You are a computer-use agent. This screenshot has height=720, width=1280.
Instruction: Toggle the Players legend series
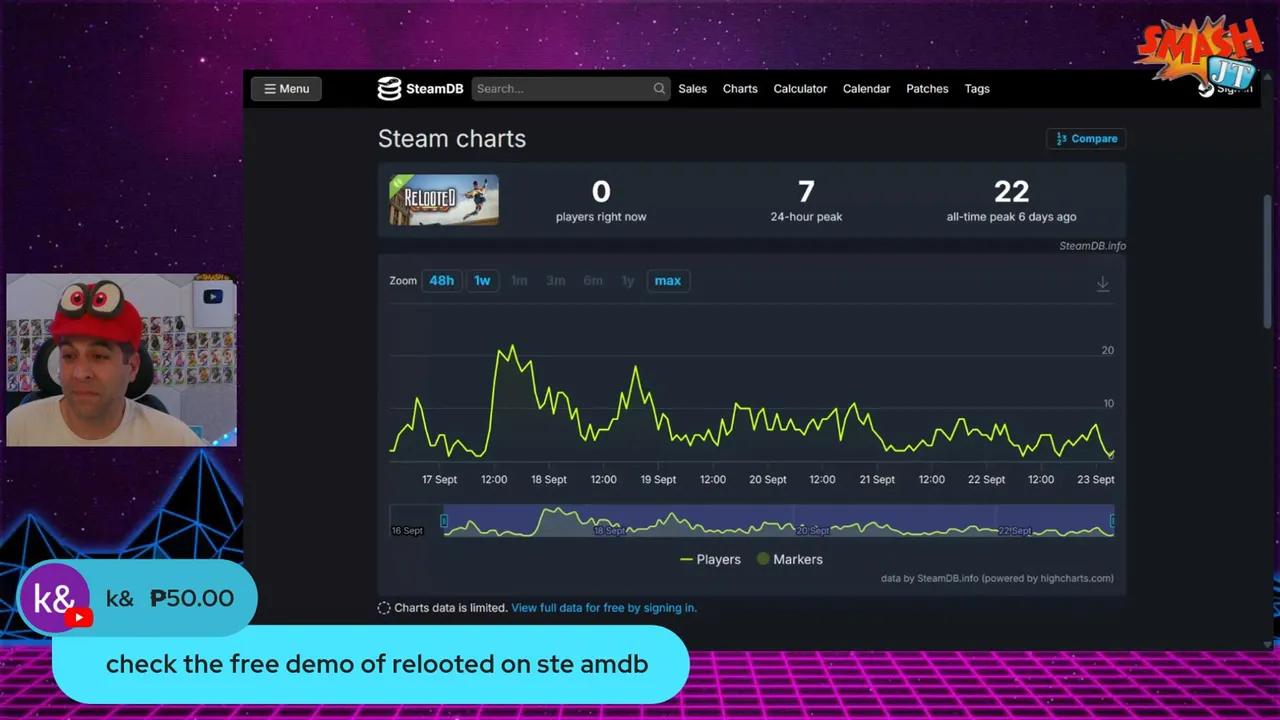710,559
